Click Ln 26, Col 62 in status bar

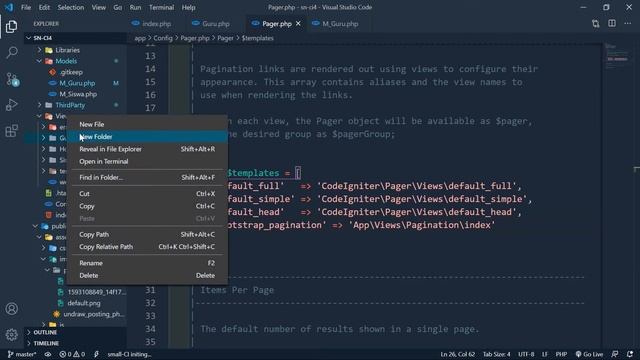[457, 354]
